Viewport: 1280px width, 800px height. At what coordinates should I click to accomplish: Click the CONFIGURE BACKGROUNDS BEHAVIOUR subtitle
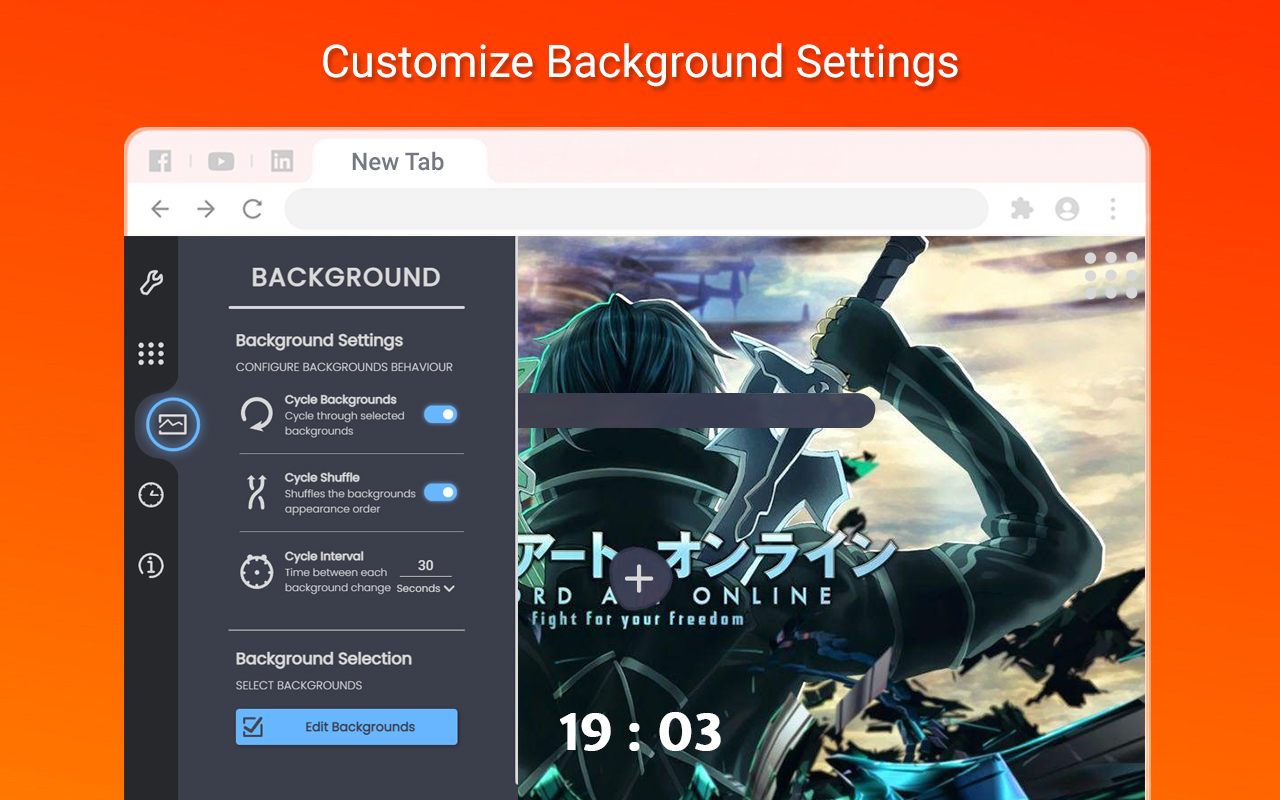(x=344, y=367)
